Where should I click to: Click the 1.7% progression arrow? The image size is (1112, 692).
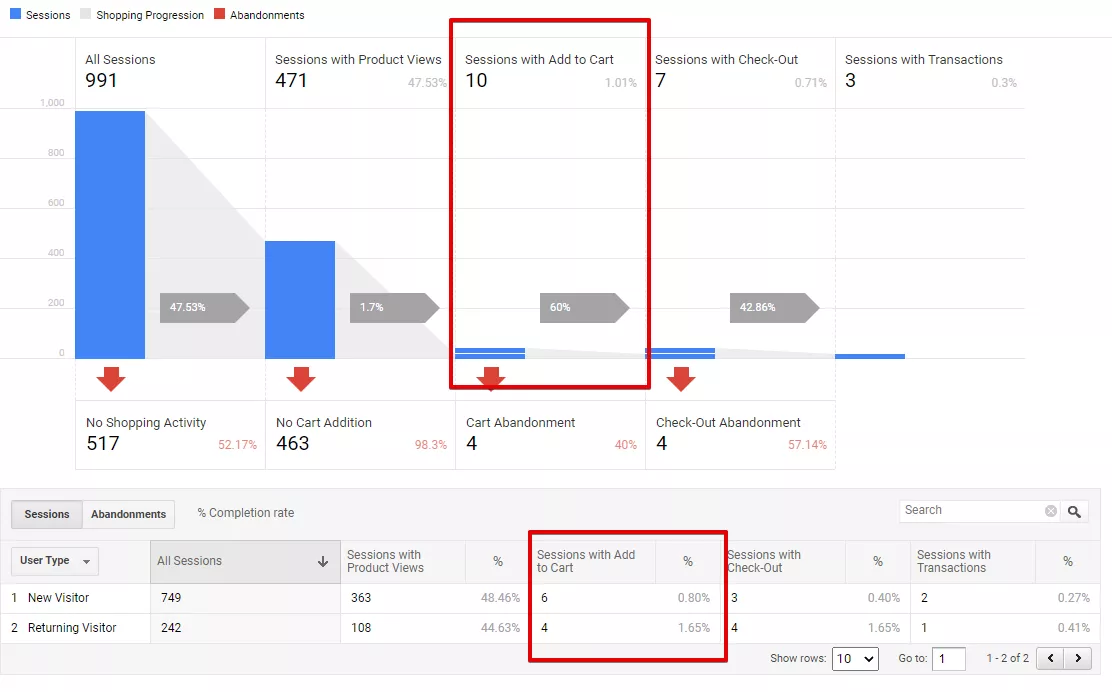click(x=394, y=308)
